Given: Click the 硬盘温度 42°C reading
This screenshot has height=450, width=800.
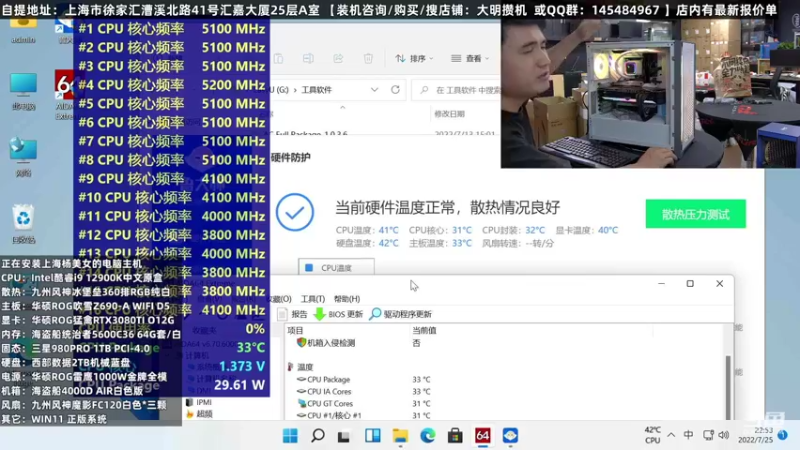Looking at the screenshot, I should click(x=367, y=243).
